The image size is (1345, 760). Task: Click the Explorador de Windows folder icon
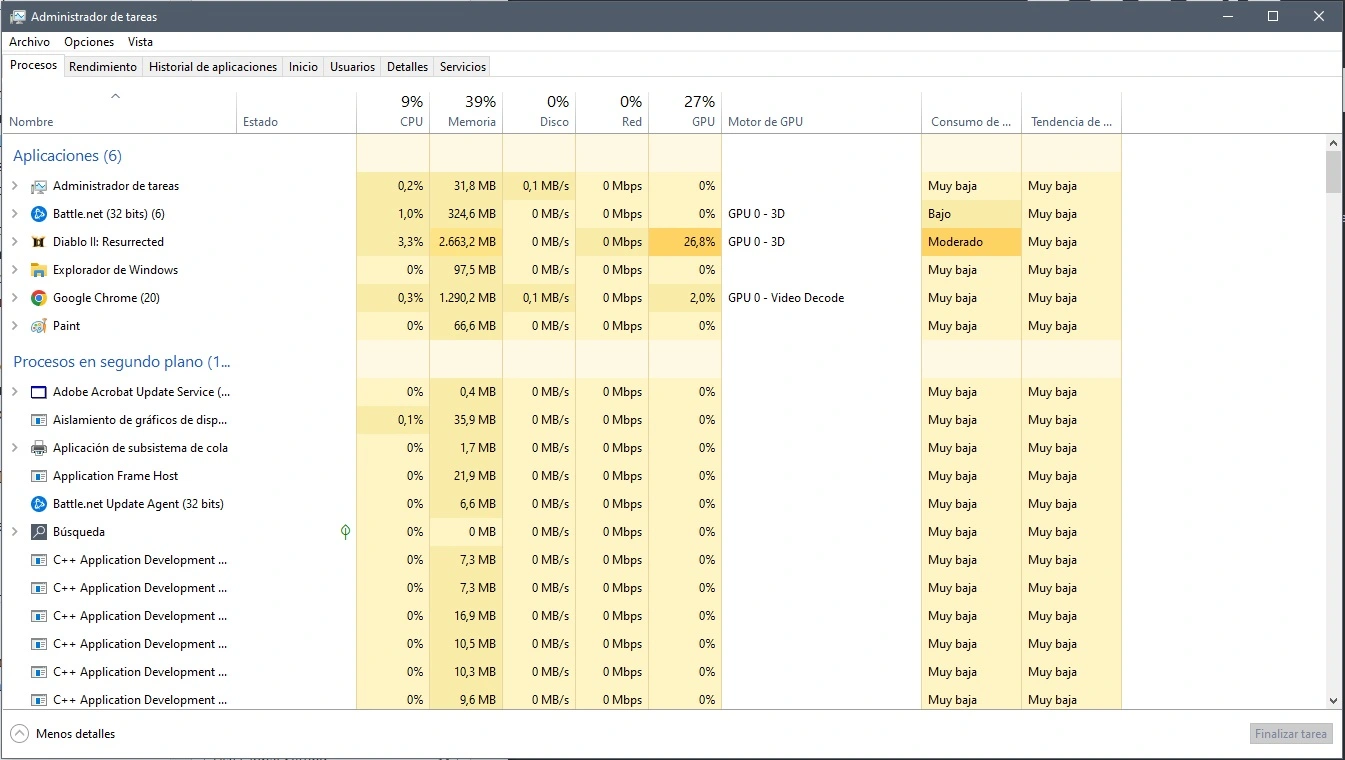tap(39, 270)
